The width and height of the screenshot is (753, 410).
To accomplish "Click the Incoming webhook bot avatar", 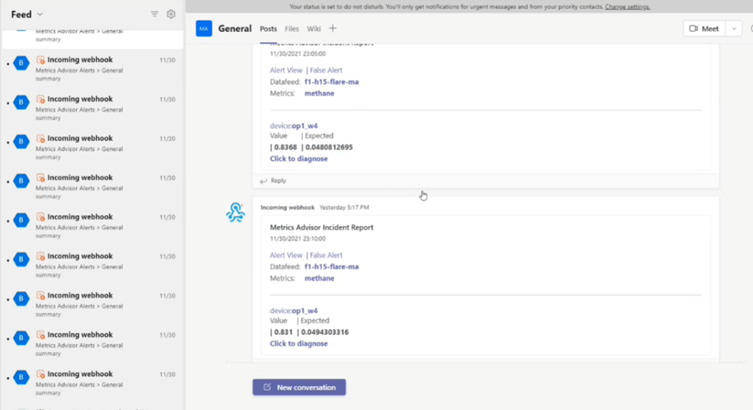I will (235, 212).
